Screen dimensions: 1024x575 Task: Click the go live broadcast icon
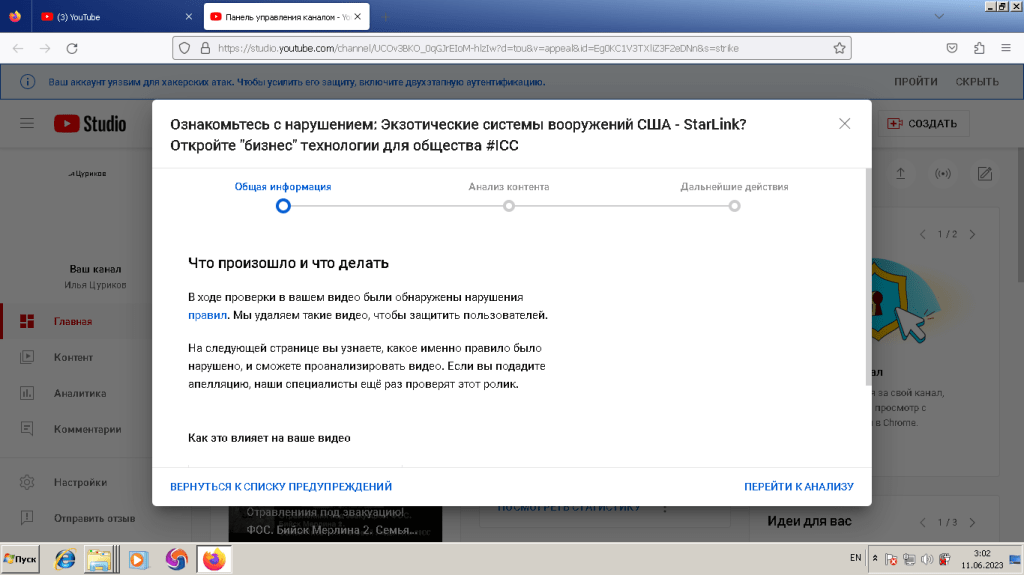(942, 174)
